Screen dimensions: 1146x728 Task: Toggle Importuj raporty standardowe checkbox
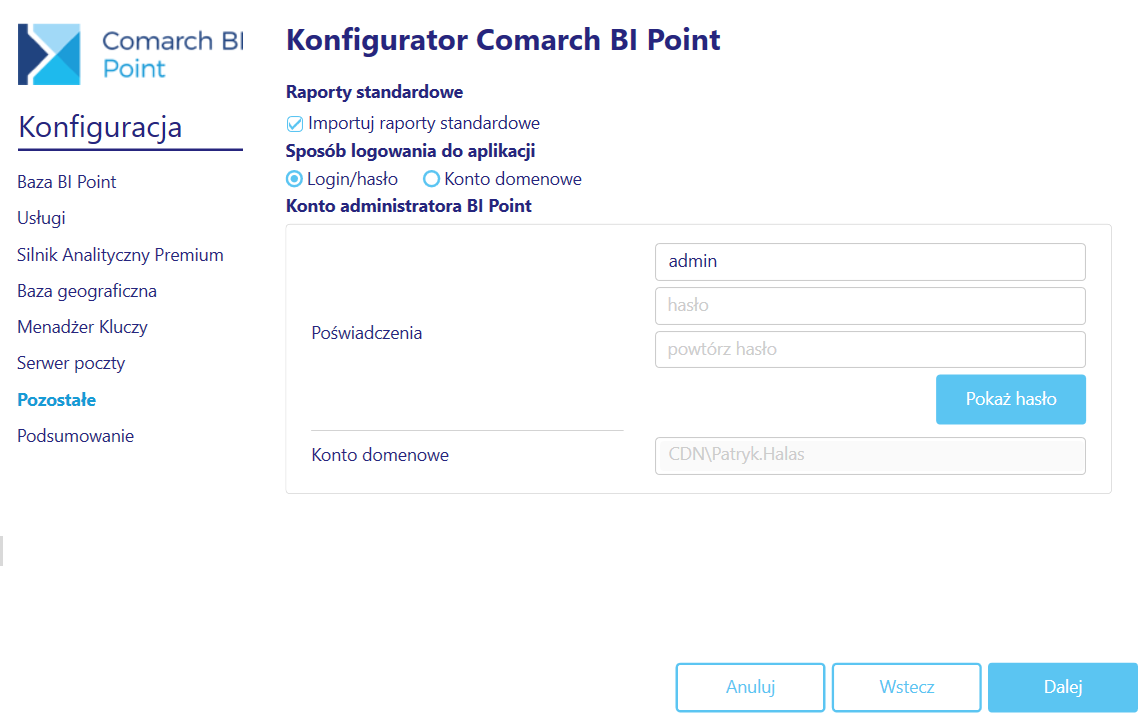coord(295,124)
